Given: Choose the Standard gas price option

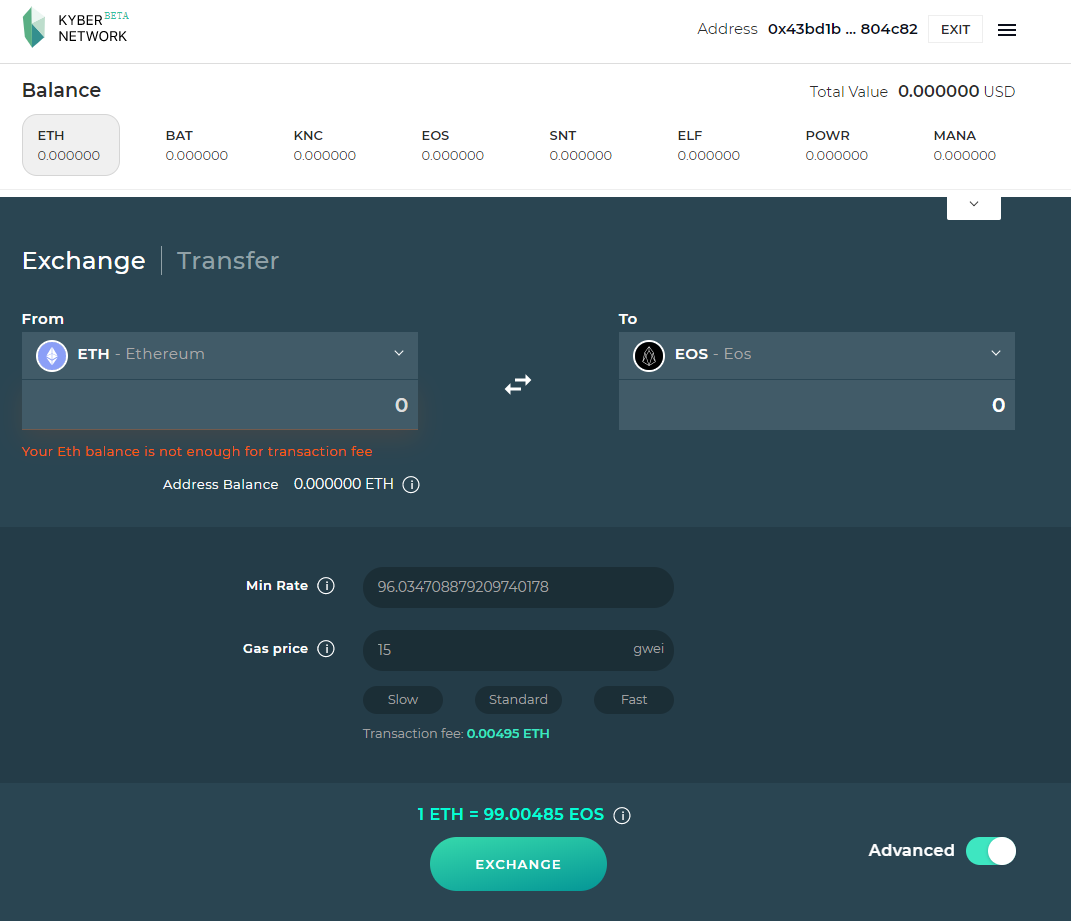Looking at the screenshot, I should [x=518, y=700].
